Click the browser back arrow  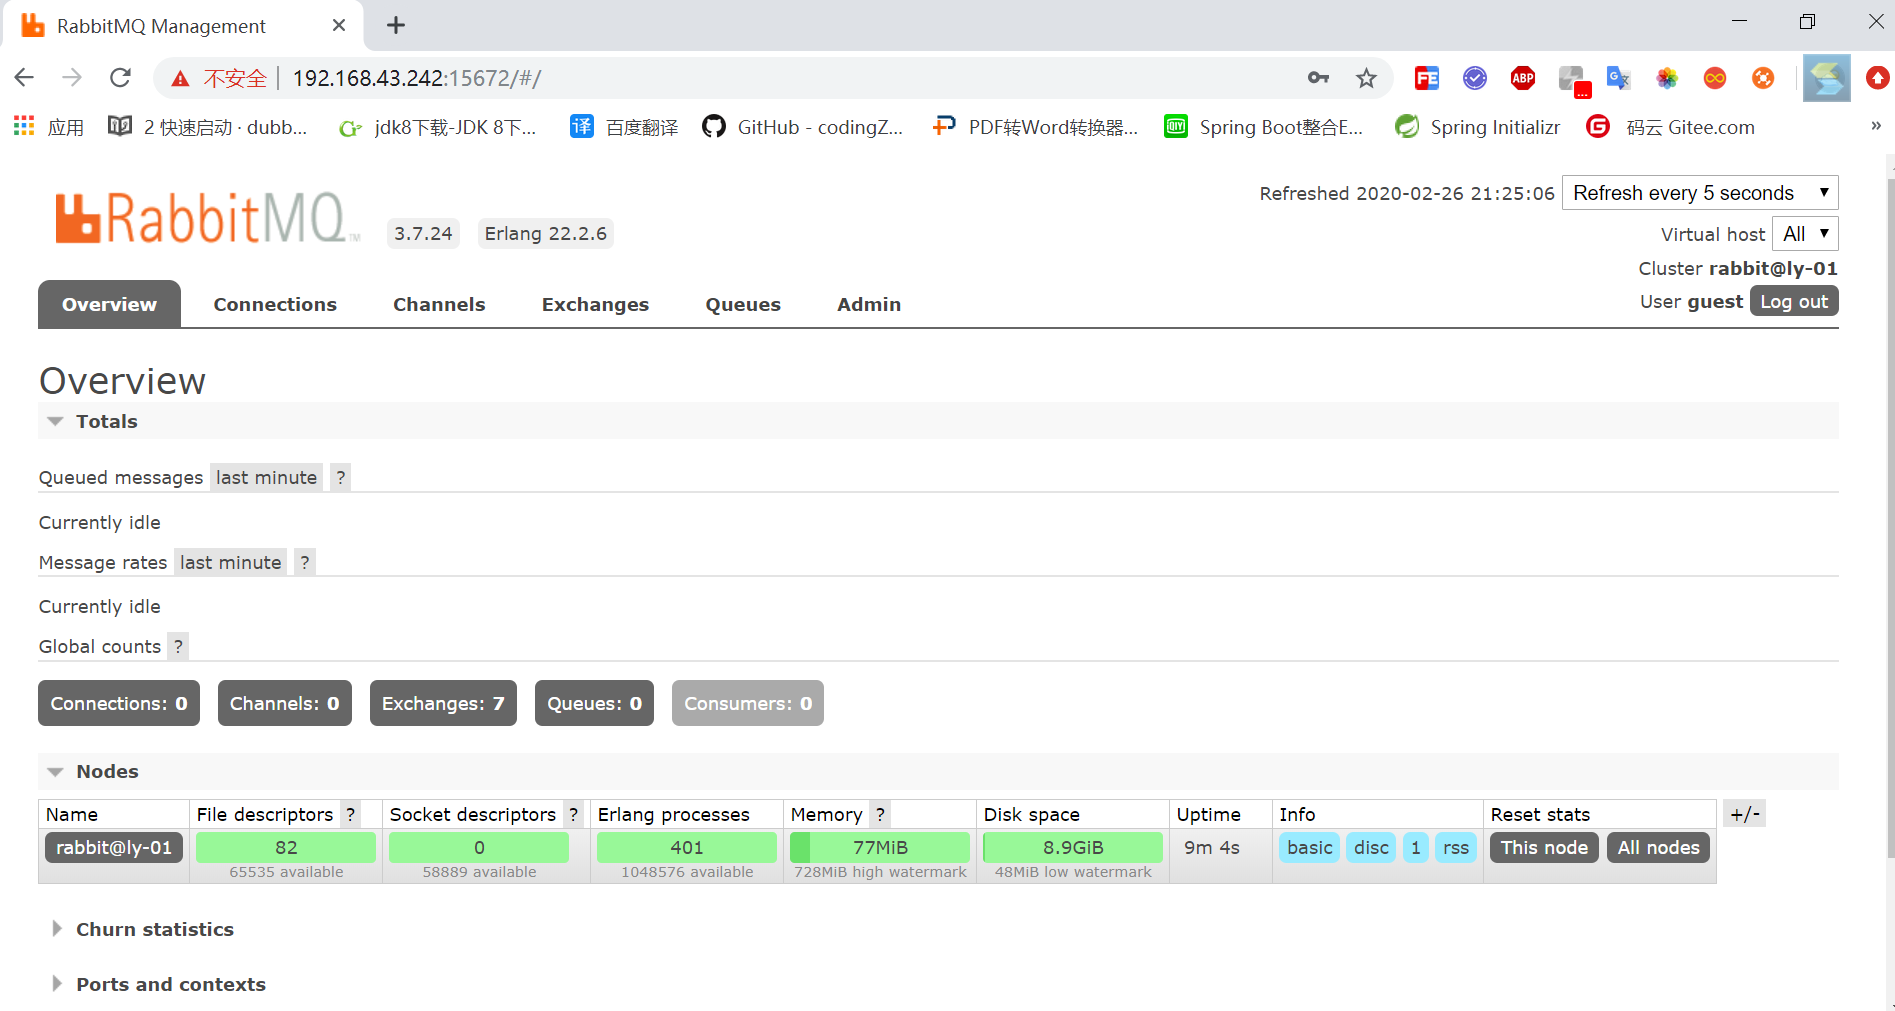click(x=25, y=78)
